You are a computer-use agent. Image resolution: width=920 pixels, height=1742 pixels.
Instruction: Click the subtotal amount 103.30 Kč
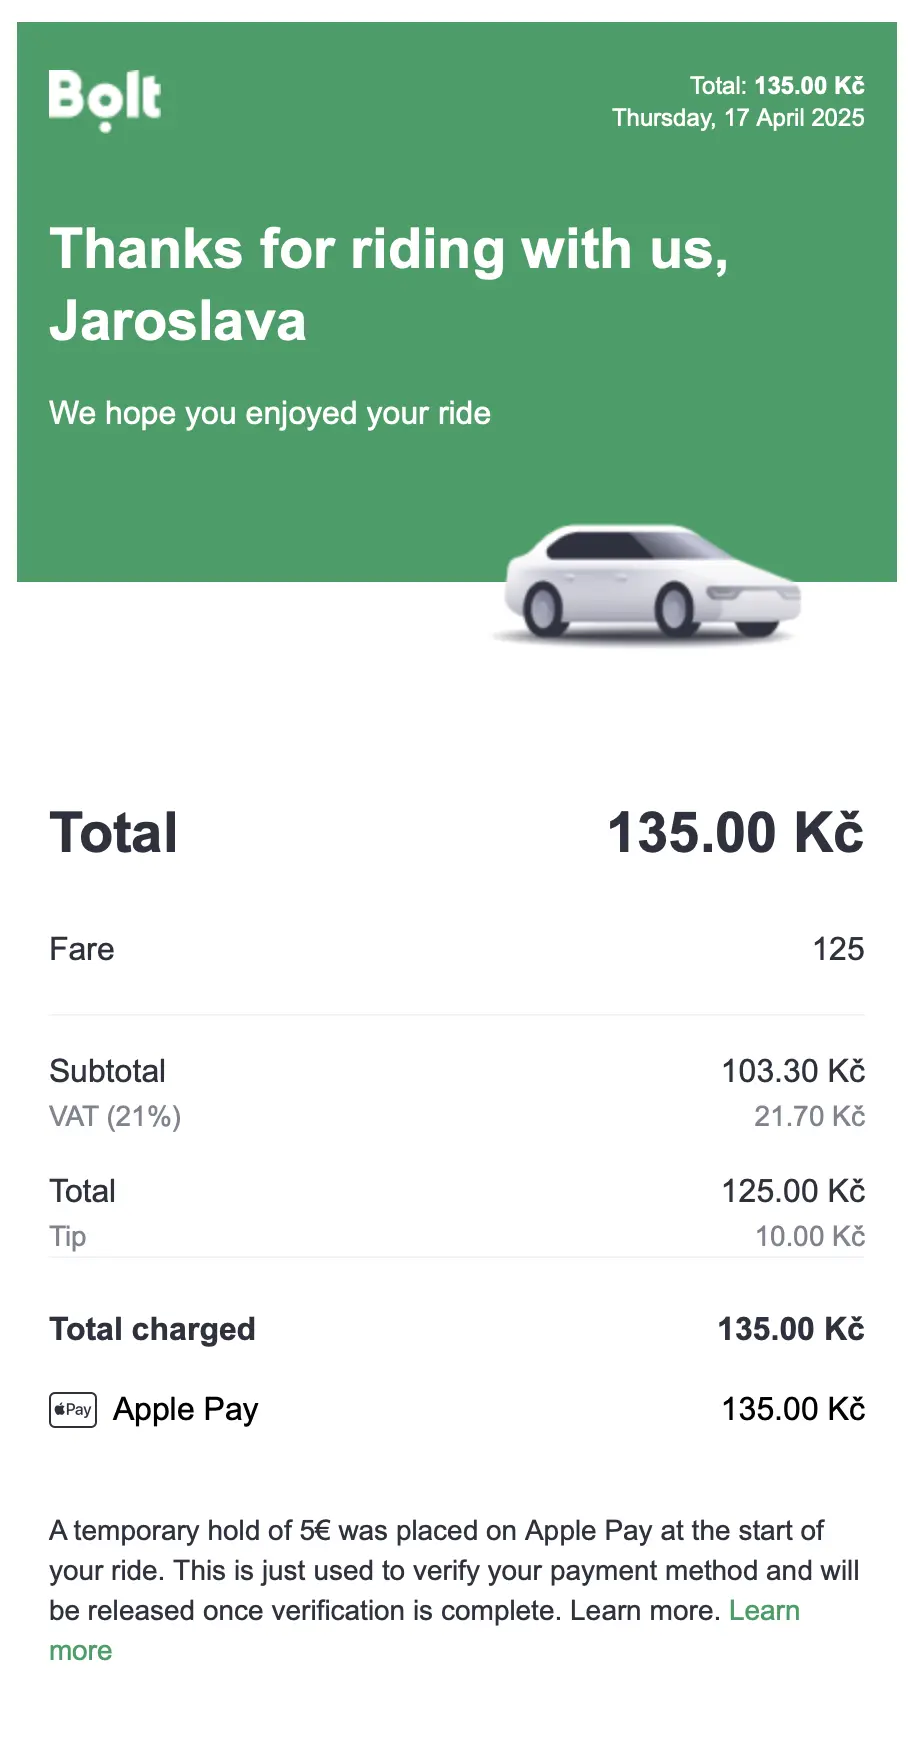point(793,1071)
